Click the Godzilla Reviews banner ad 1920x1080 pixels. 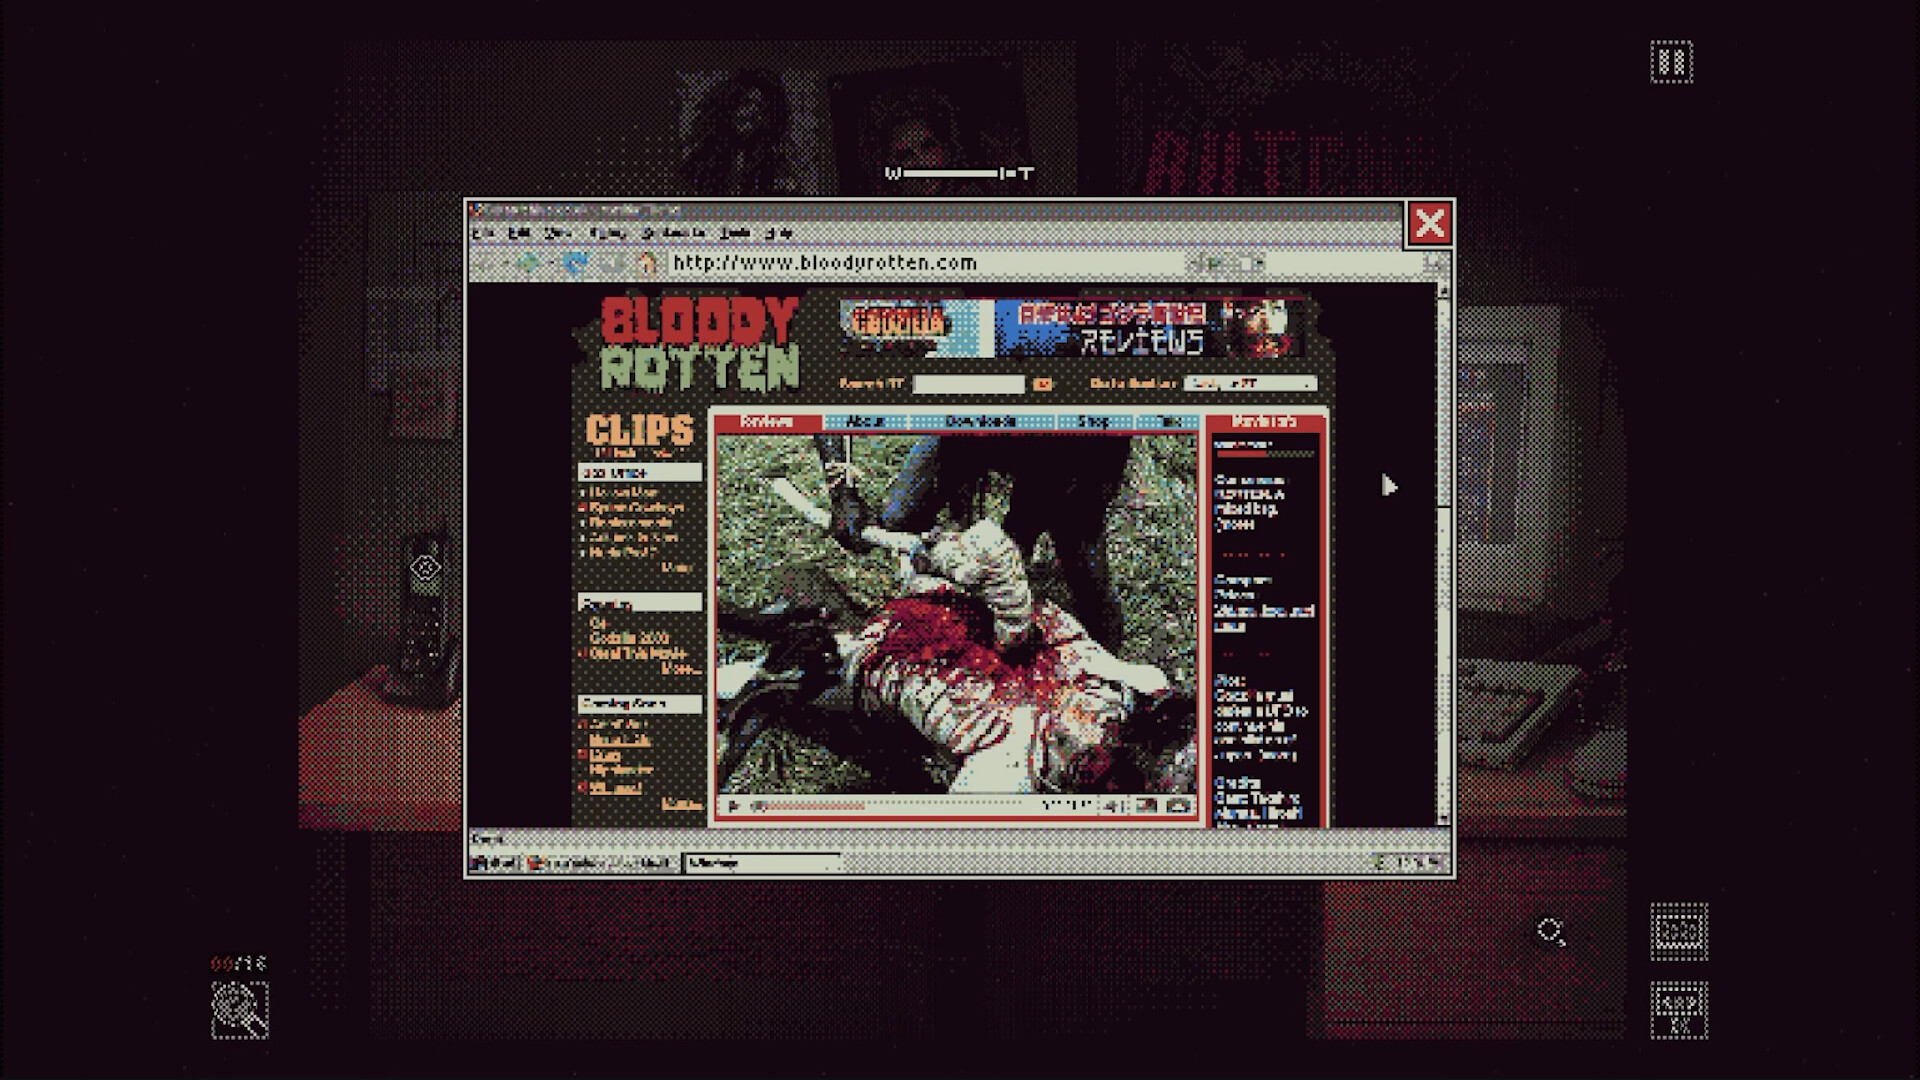click(1072, 328)
